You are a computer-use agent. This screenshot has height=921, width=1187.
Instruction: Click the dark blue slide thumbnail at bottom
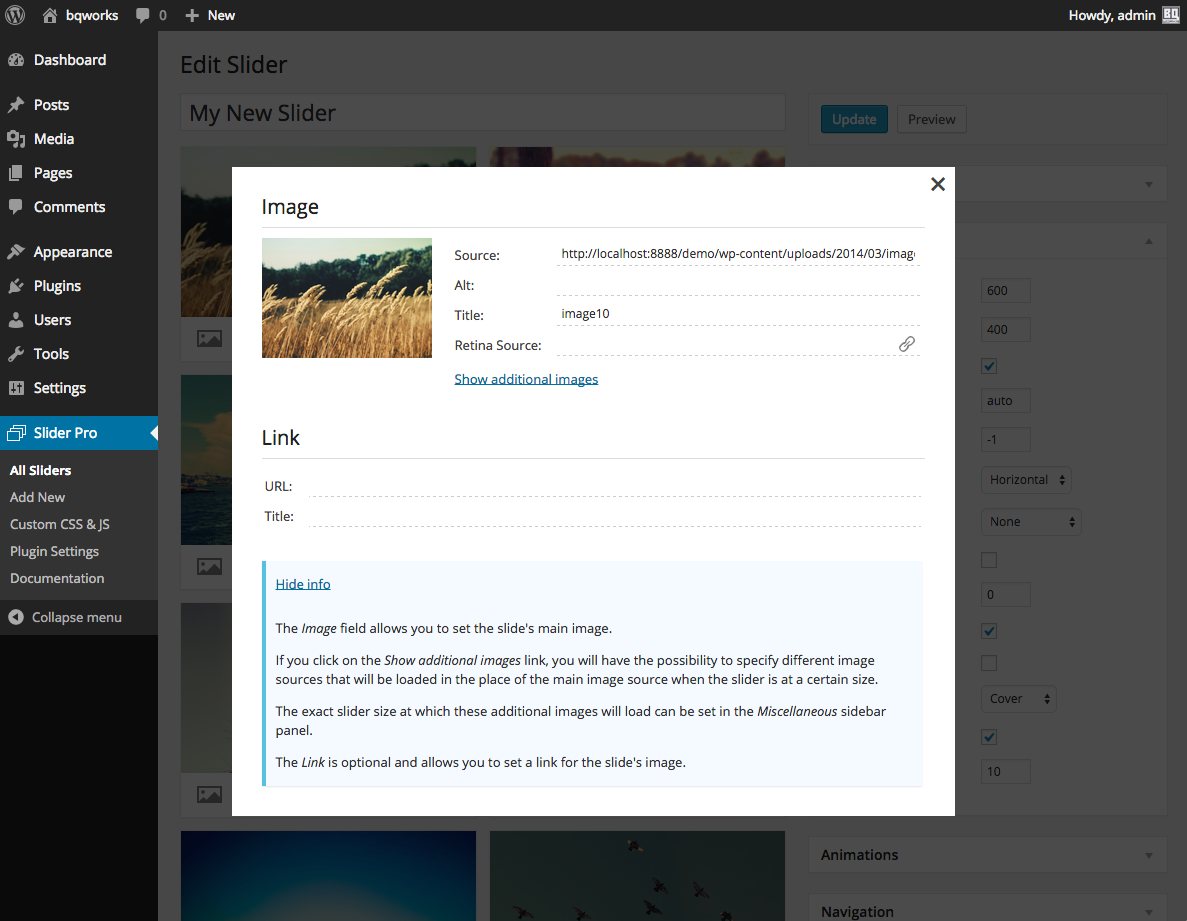tap(329, 876)
